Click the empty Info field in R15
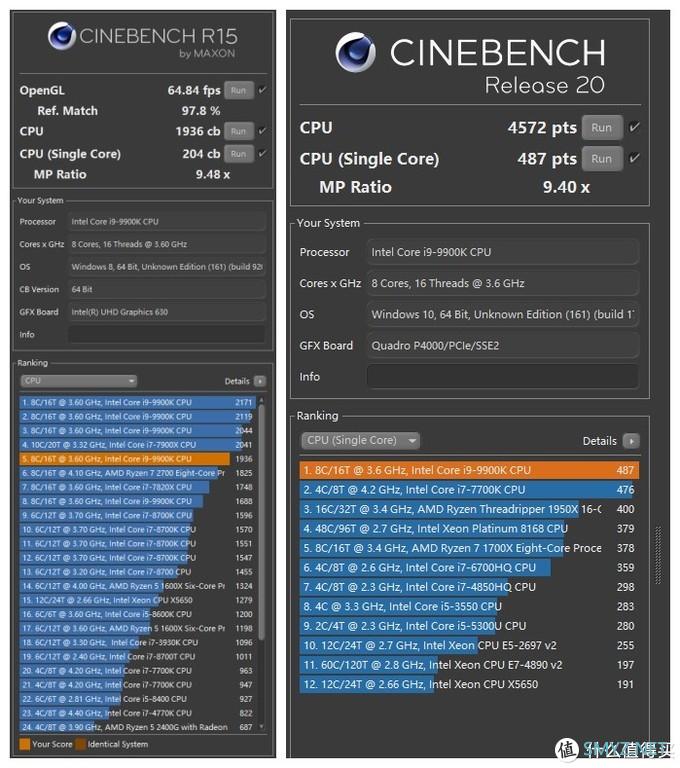This screenshot has width=680, height=768. [167, 335]
